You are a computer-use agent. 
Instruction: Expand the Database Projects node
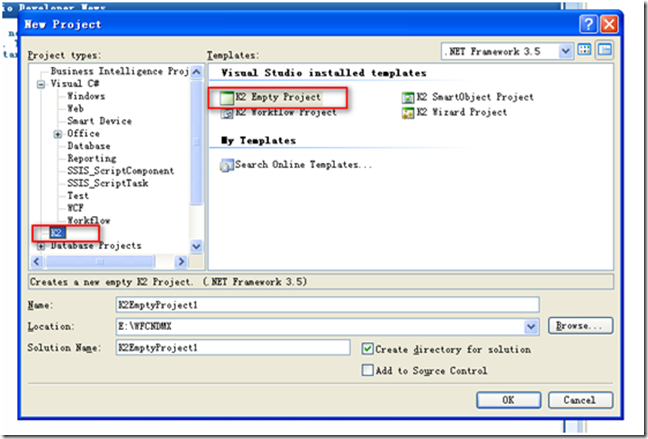41,246
